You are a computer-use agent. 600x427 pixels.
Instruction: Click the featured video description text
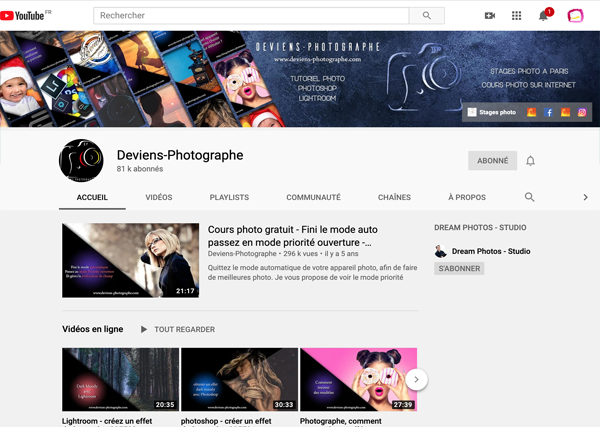pyautogui.click(x=313, y=272)
